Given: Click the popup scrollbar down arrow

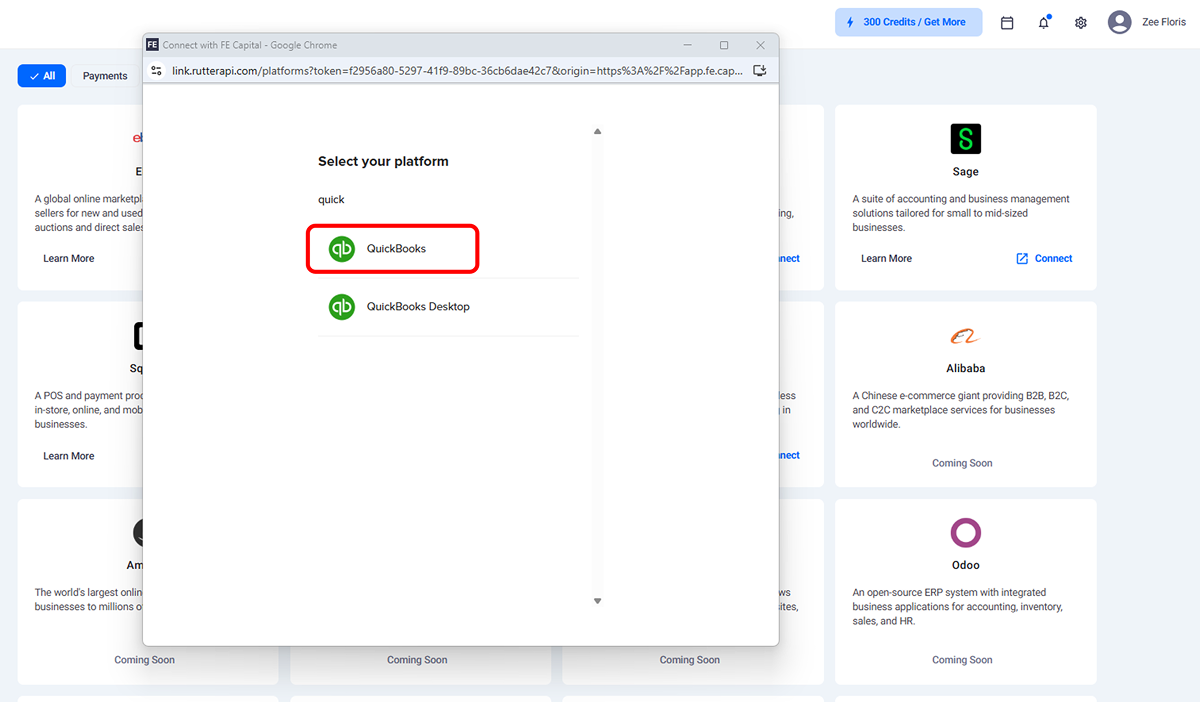Looking at the screenshot, I should point(597,601).
